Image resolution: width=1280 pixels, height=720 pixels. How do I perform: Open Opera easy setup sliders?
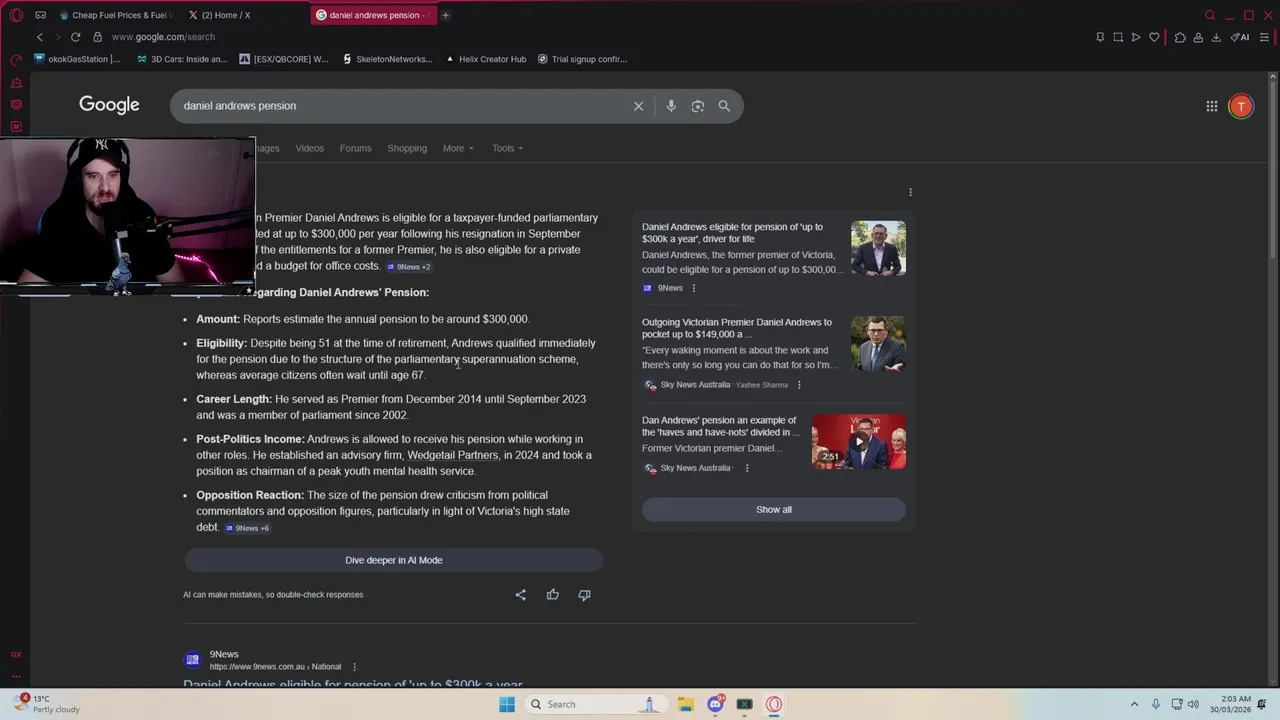tap(1264, 37)
